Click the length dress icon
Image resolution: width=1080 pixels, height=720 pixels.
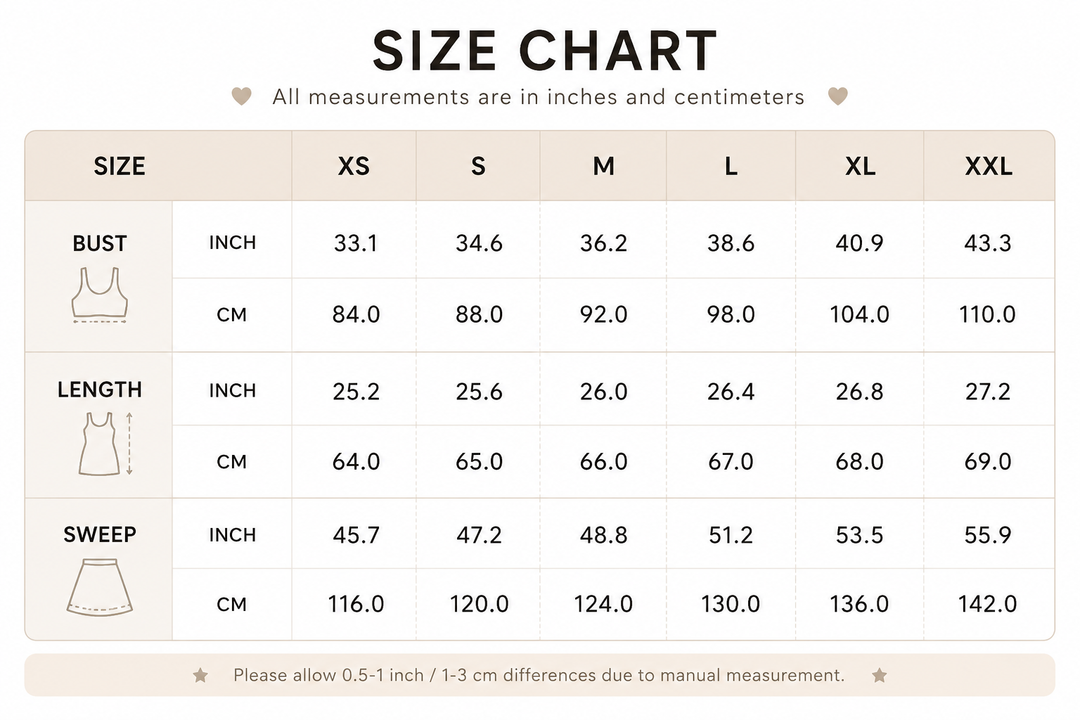(105, 444)
